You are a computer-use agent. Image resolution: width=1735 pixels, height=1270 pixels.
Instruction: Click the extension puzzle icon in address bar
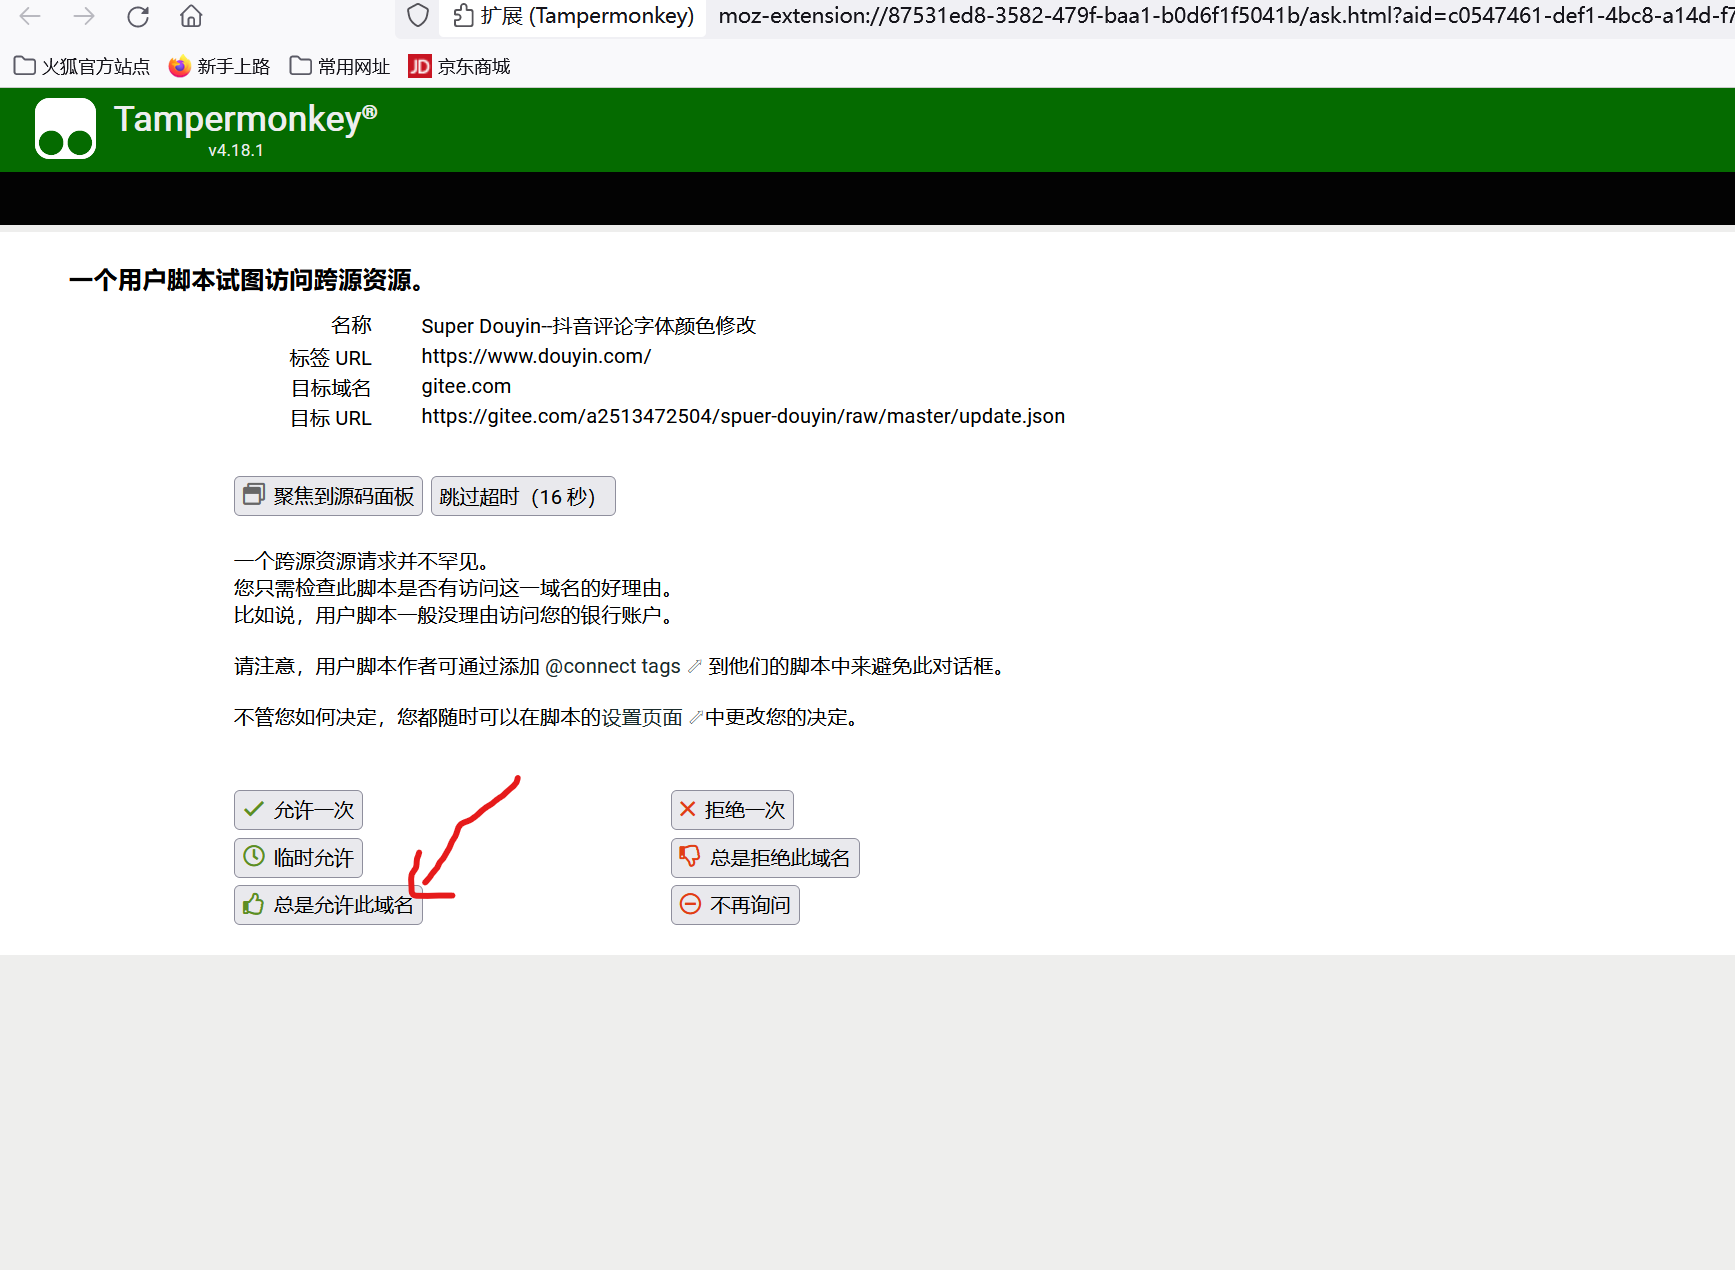(x=463, y=16)
